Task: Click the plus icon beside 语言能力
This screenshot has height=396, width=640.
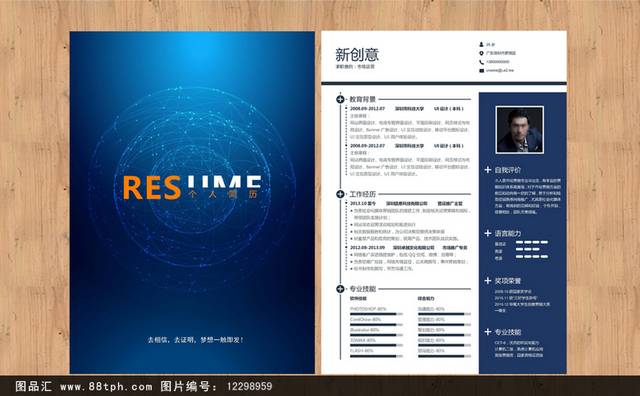Action: [488, 233]
